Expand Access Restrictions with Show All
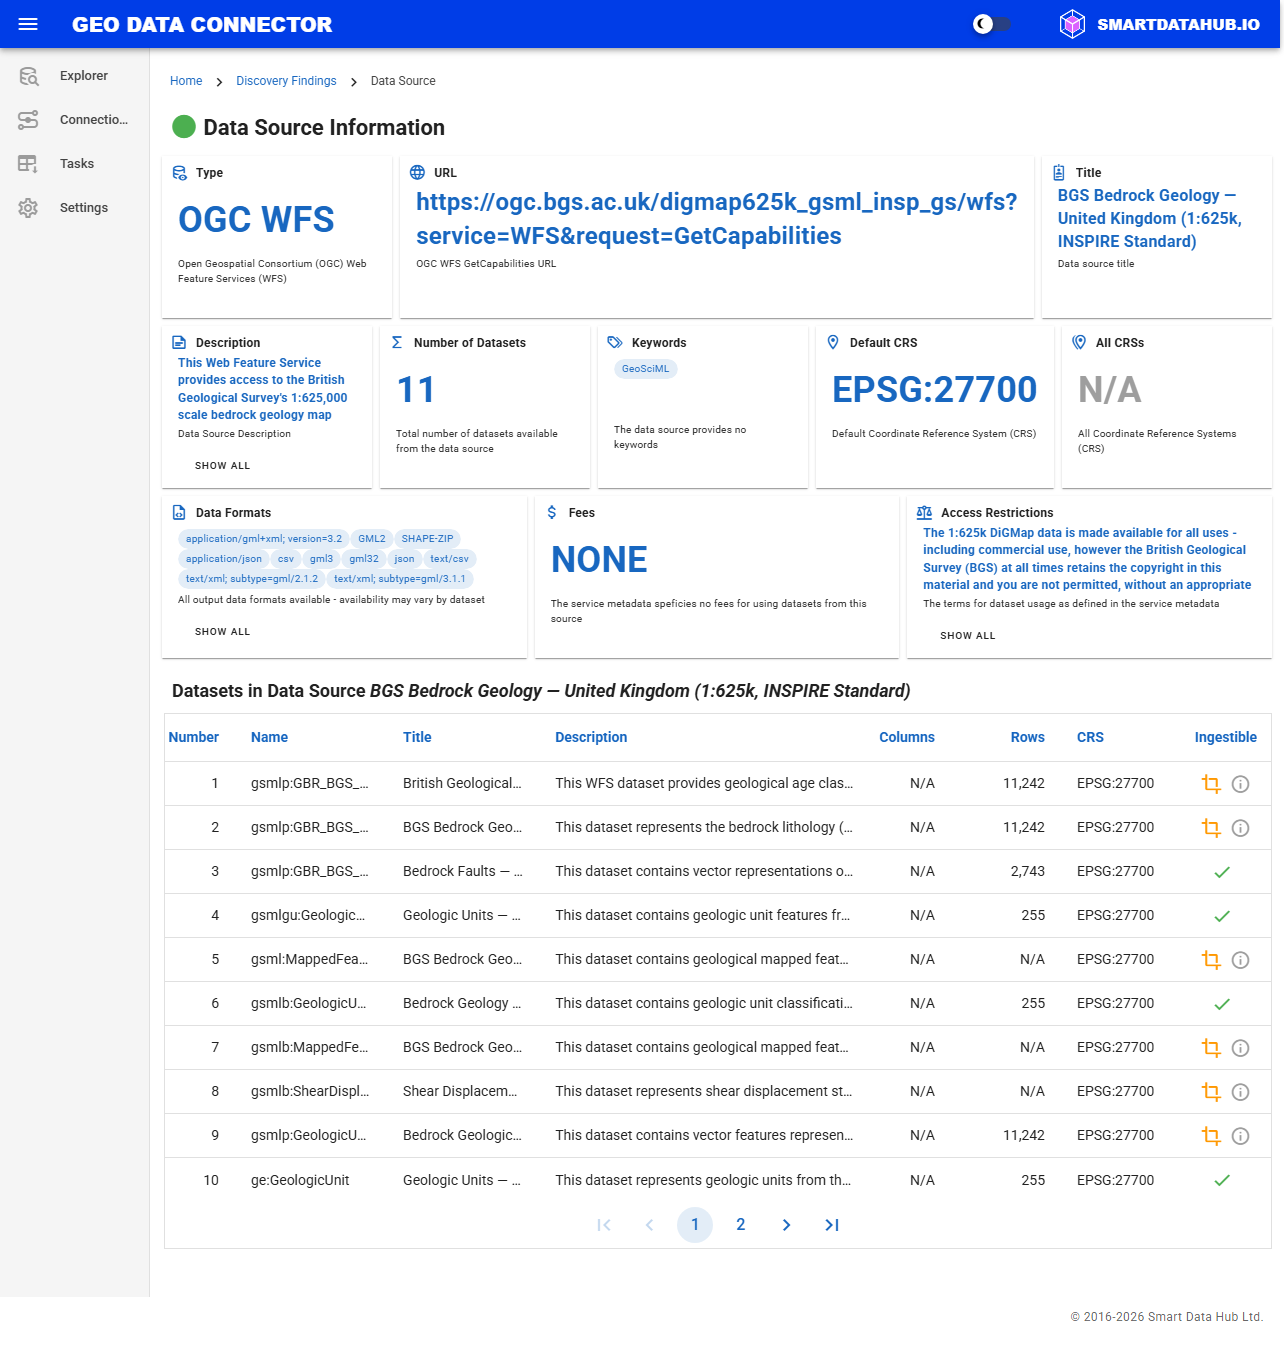Viewport: 1284px width, 1354px height. 968,636
